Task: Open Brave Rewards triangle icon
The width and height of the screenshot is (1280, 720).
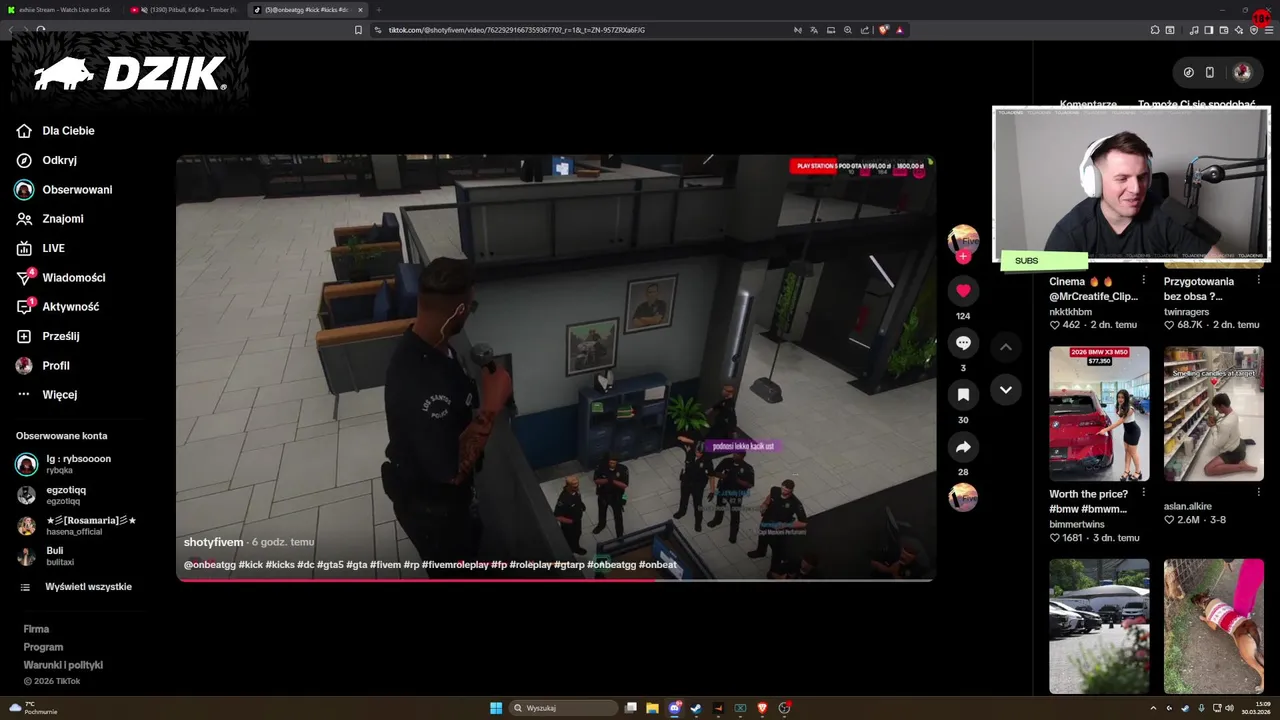Action: click(900, 30)
